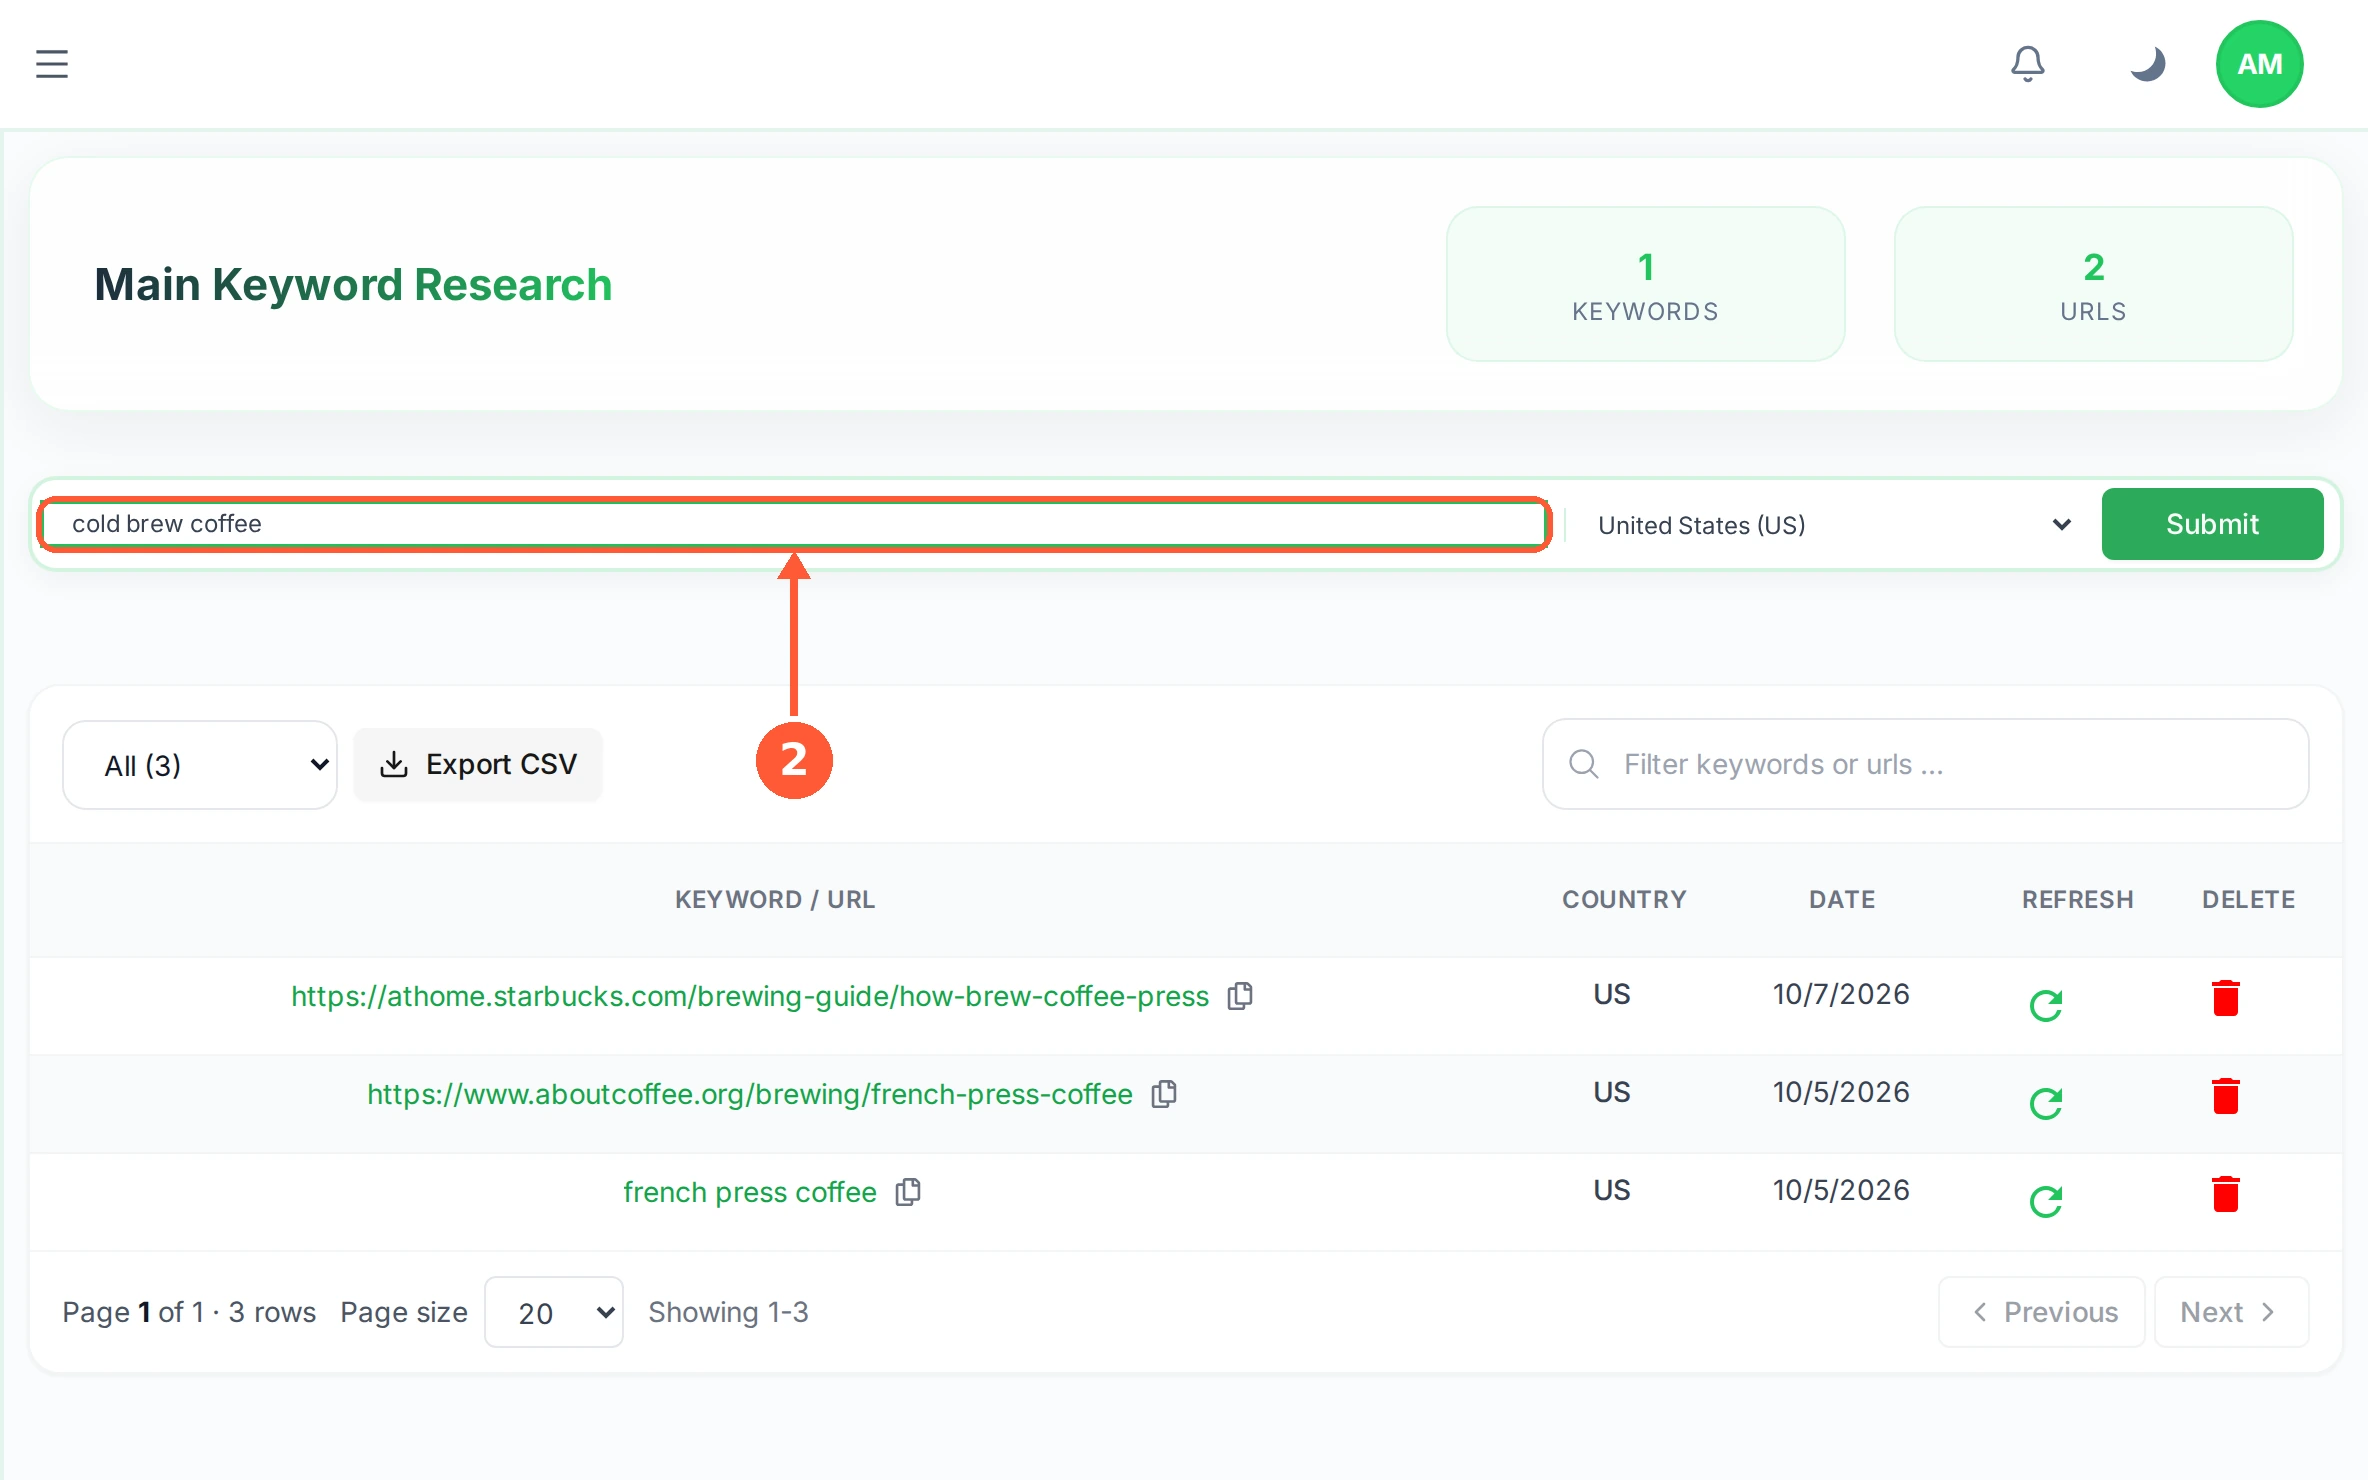2368x1480 pixels.
Task: Delete the aboutcoffee.org row
Action: (2226, 1096)
